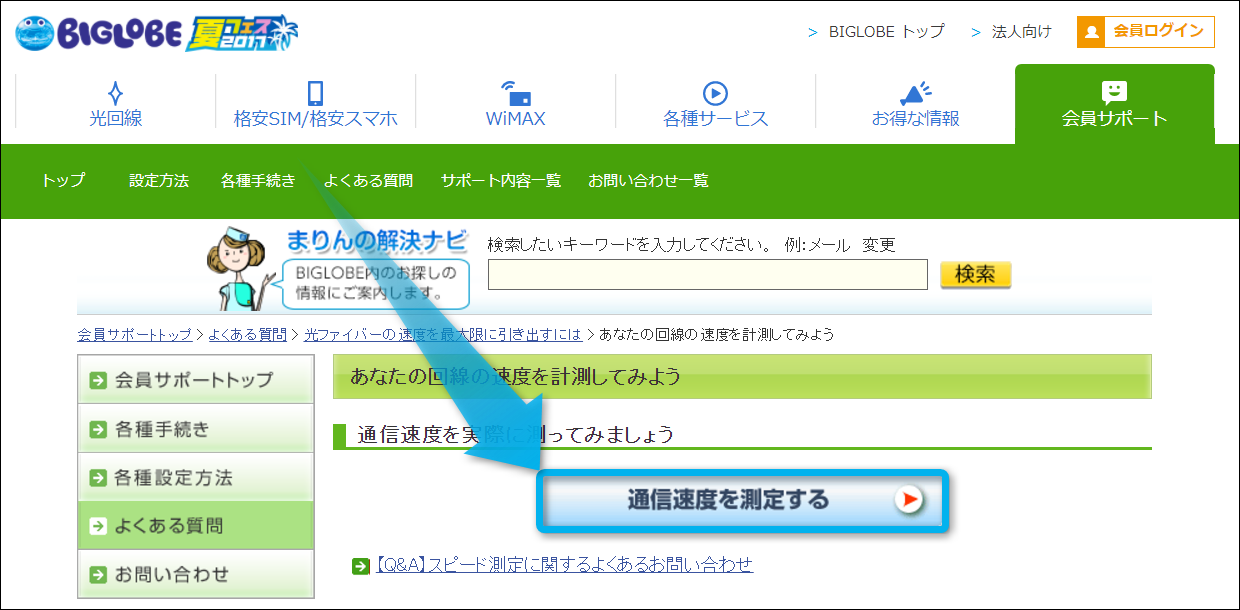Screen dimensions: 1240x610
Task: Click the keyword search input field
Action: coord(707,275)
